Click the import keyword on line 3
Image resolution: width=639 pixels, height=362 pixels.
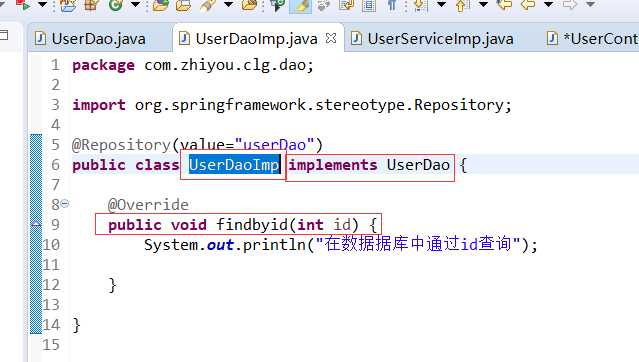coord(99,105)
